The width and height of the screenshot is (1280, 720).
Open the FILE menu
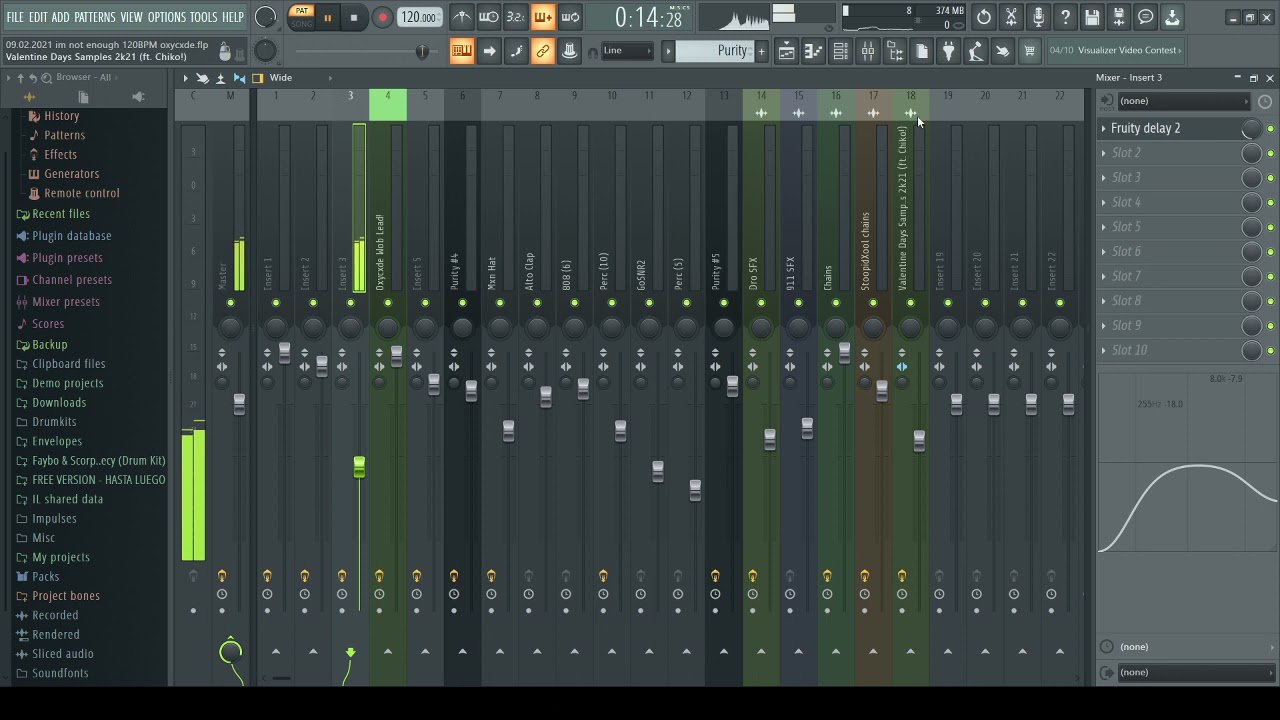(x=15, y=17)
